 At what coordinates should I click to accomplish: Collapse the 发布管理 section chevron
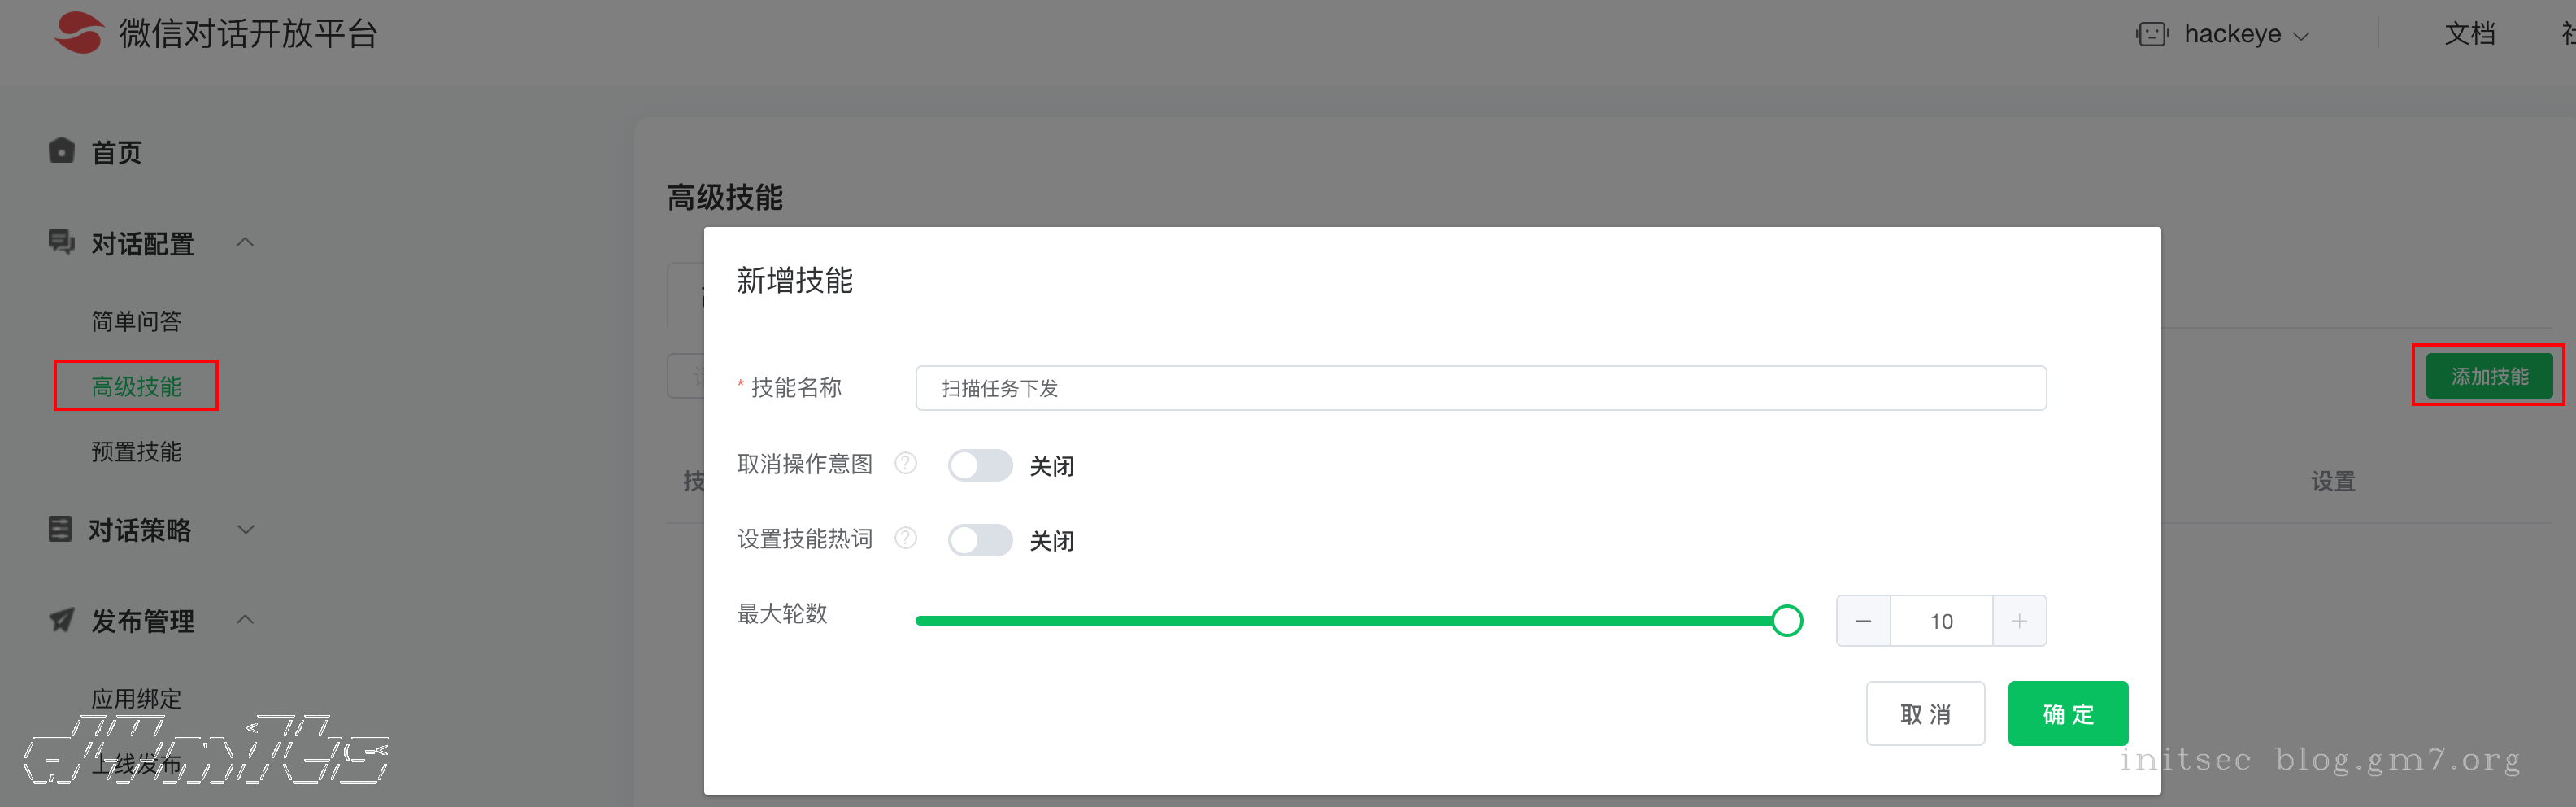point(245,620)
